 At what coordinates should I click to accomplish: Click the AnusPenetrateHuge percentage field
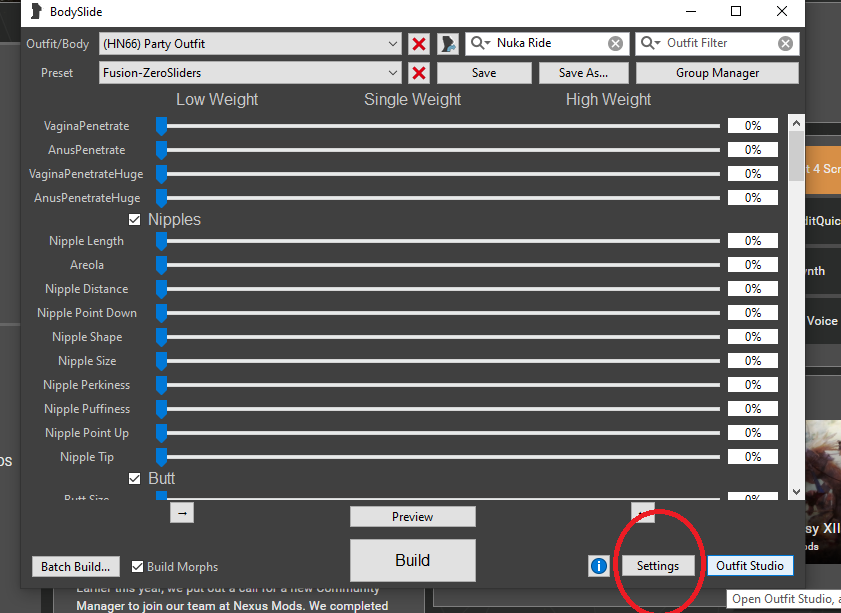pyautogui.click(x=753, y=198)
